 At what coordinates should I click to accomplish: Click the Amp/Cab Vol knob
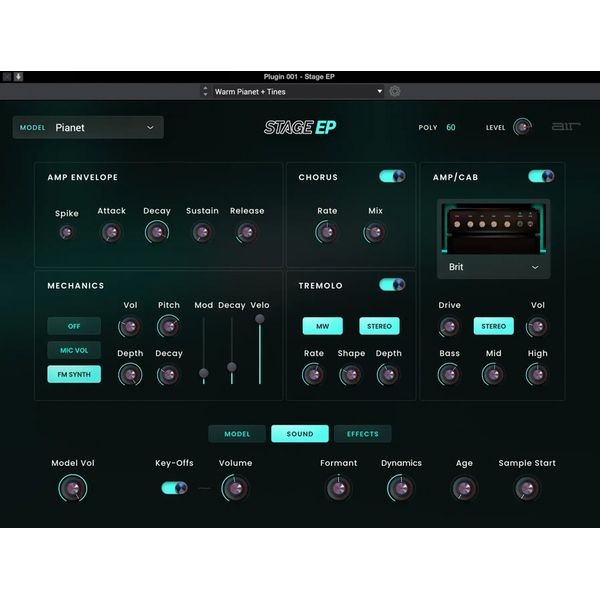click(538, 326)
